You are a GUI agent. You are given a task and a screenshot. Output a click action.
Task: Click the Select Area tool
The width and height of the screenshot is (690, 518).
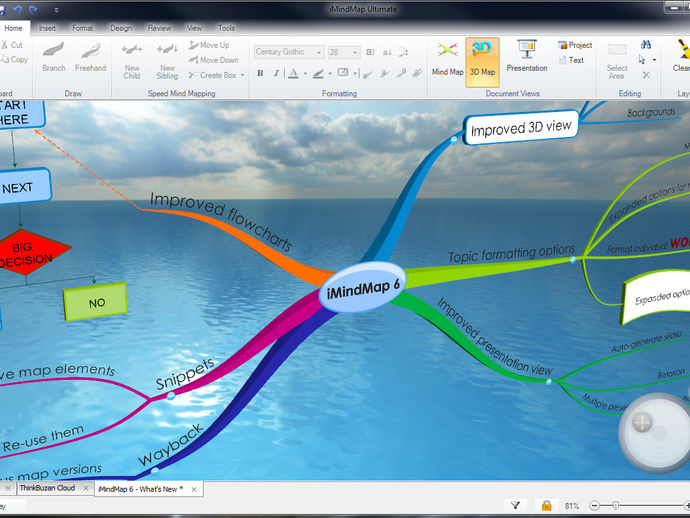click(617, 61)
